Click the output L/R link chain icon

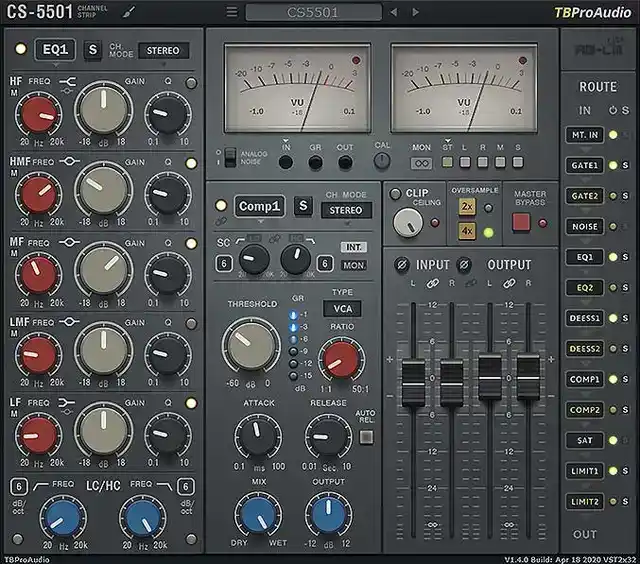pos(509,283)
